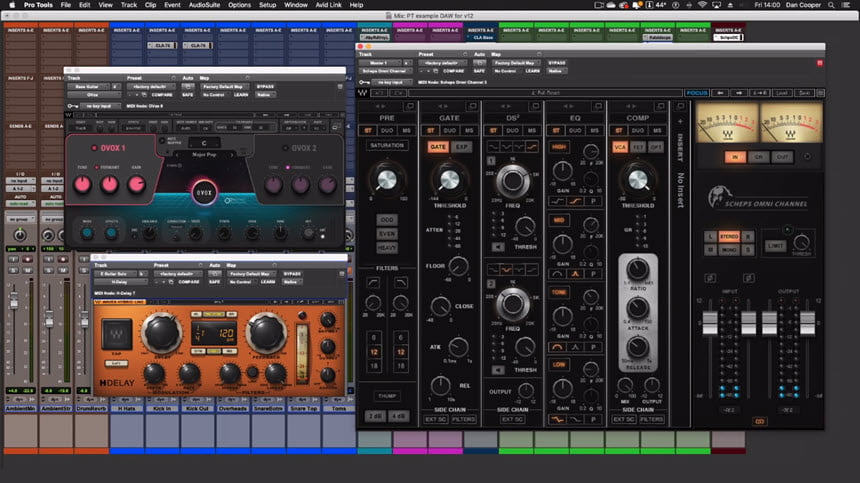Click the LIMIT button in master section

pos(775,246)
